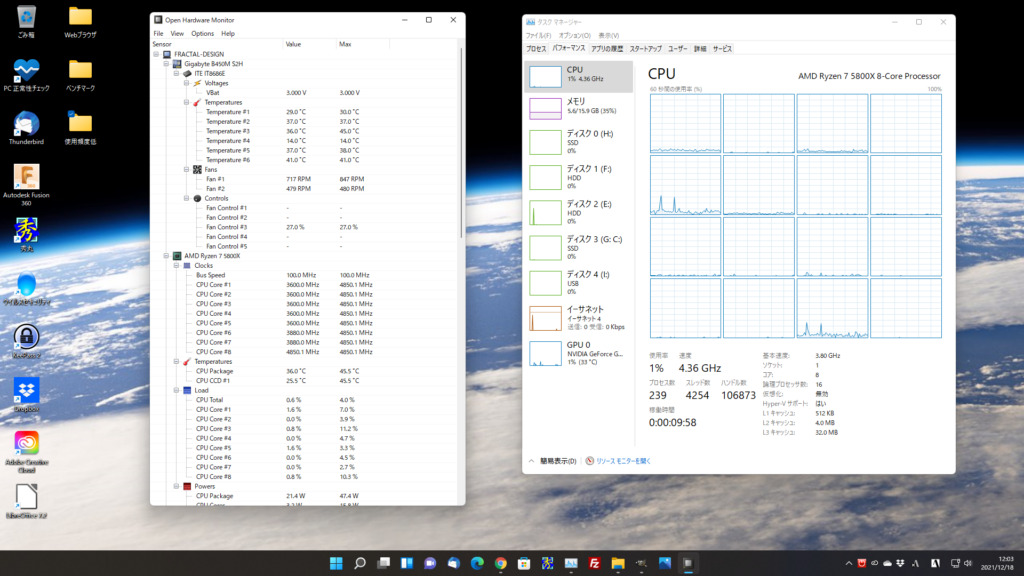The image size is (1024, 576).
Task: Open the Photos app on the taskbar
Action: 665,563
